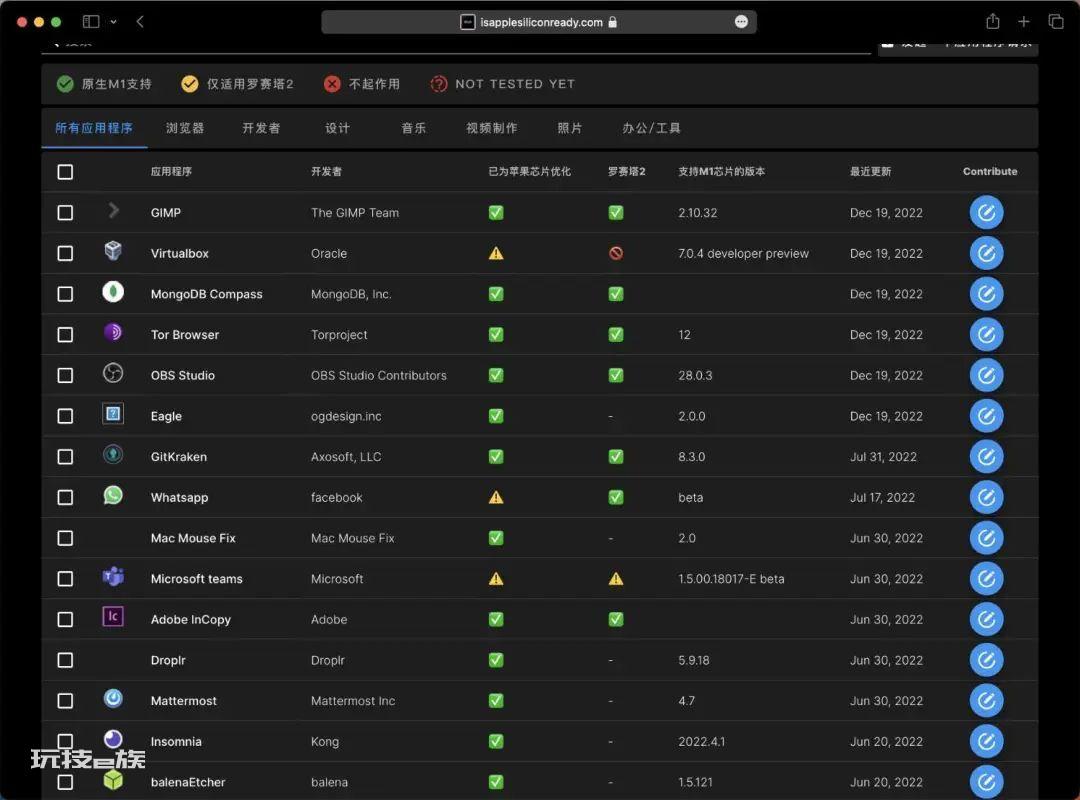Click the MongoDB Compass leaf icon
1080x800 pixels.
tap(113, 291)
